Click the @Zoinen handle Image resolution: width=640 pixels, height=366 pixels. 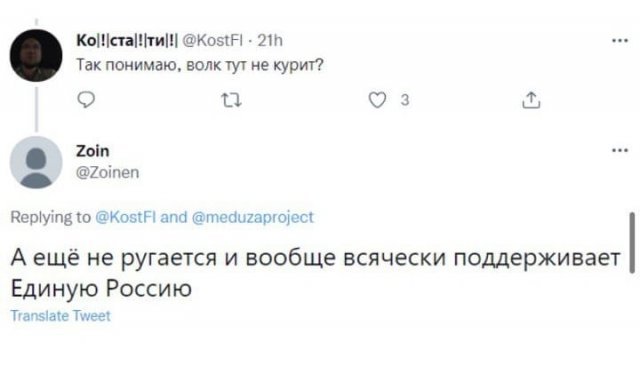click(108, 173)
